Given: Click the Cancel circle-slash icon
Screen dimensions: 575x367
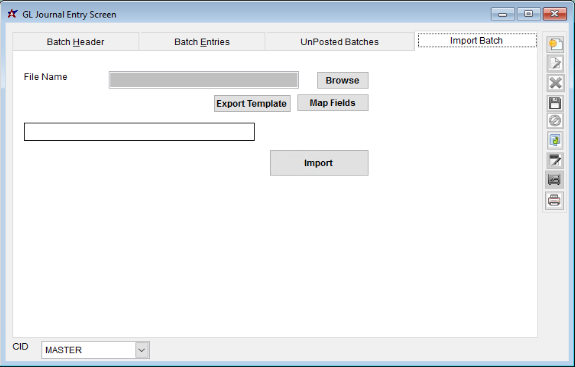Looking at the screenshot, I should point(555,120).
